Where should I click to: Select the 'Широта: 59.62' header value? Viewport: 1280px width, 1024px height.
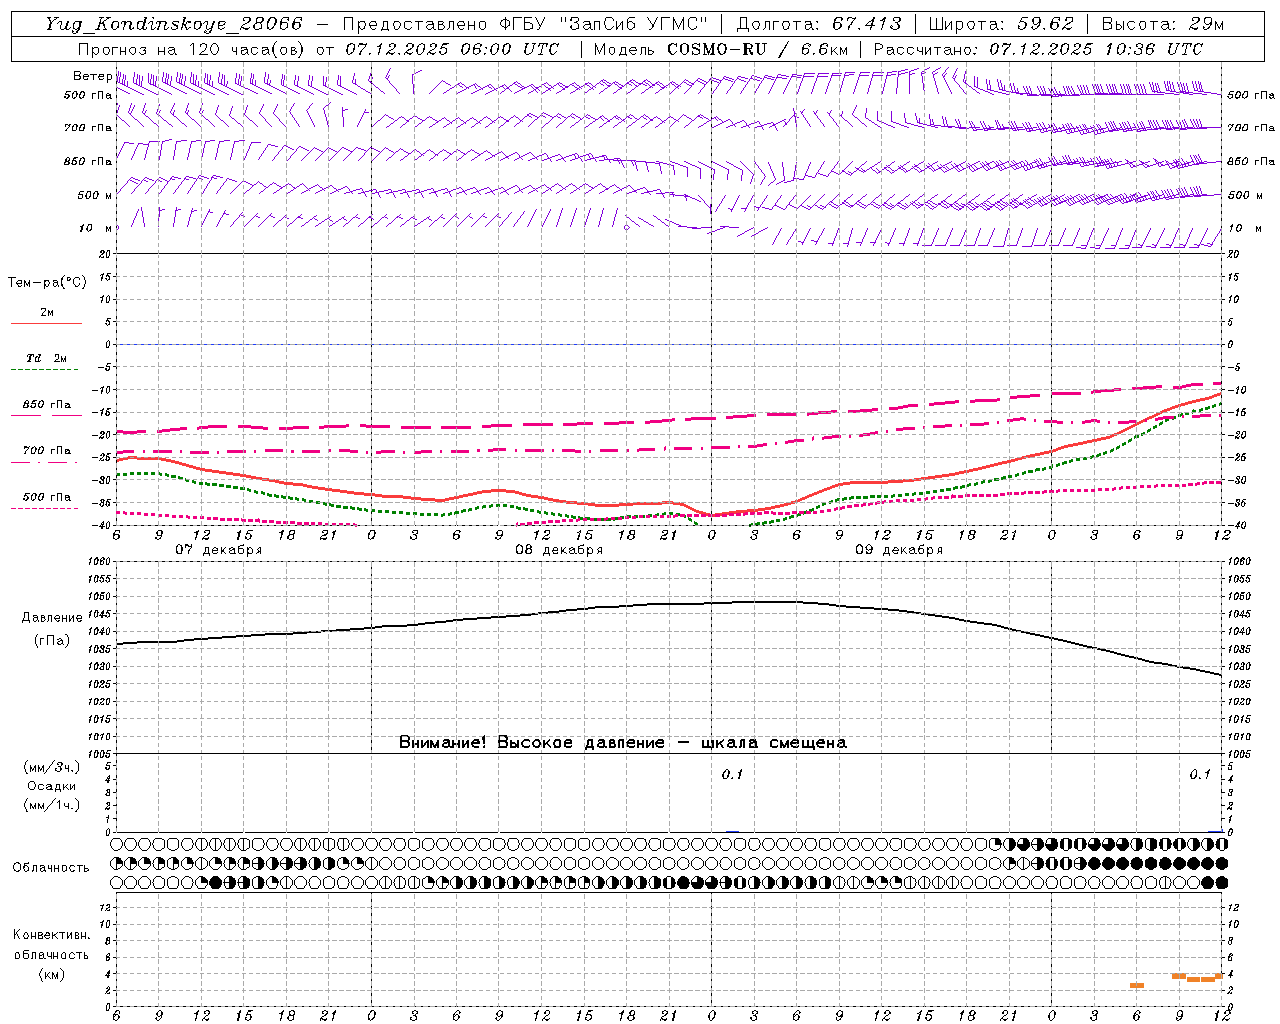tap(1001, 24)
